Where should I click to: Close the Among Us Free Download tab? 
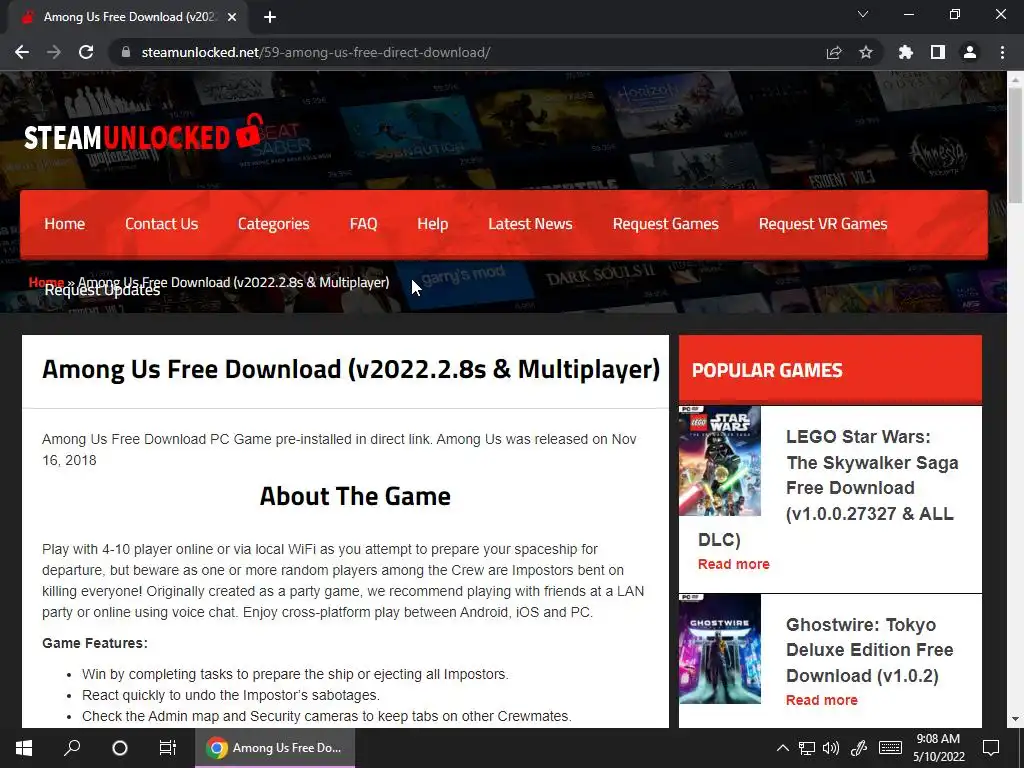pos(232,17)
